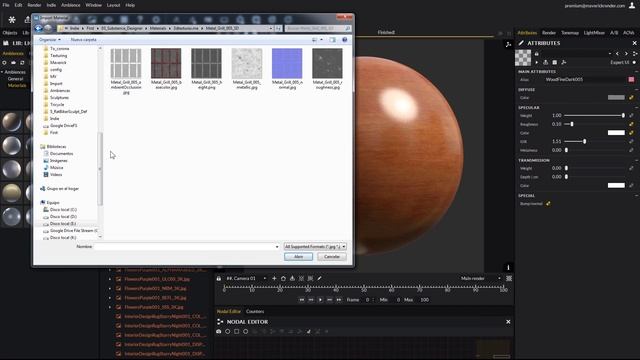The width and height of the screenshot is (640, 360).
Task: Select the Metal_Grill_005 basecolor.jpg file
Action: click(x=166, y=69)
